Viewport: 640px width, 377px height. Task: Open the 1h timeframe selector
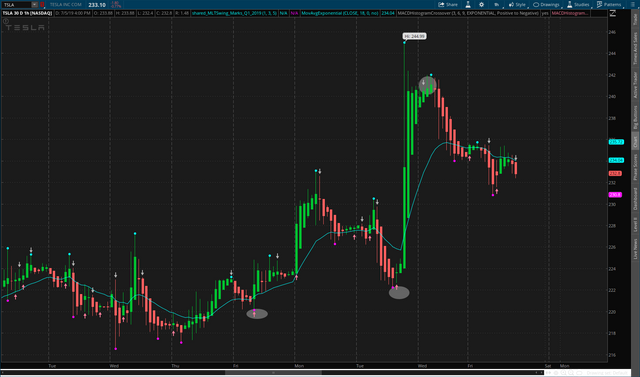[x=496, y=4]
